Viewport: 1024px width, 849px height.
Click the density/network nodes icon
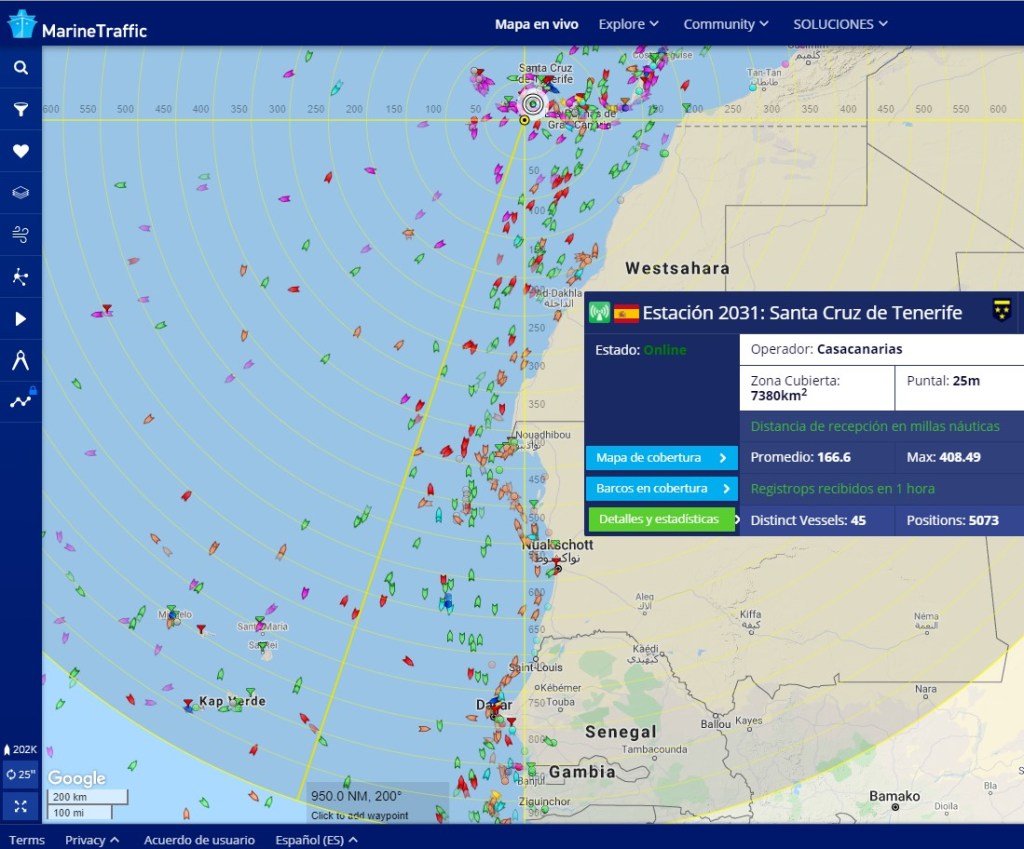tap(21, 277)
